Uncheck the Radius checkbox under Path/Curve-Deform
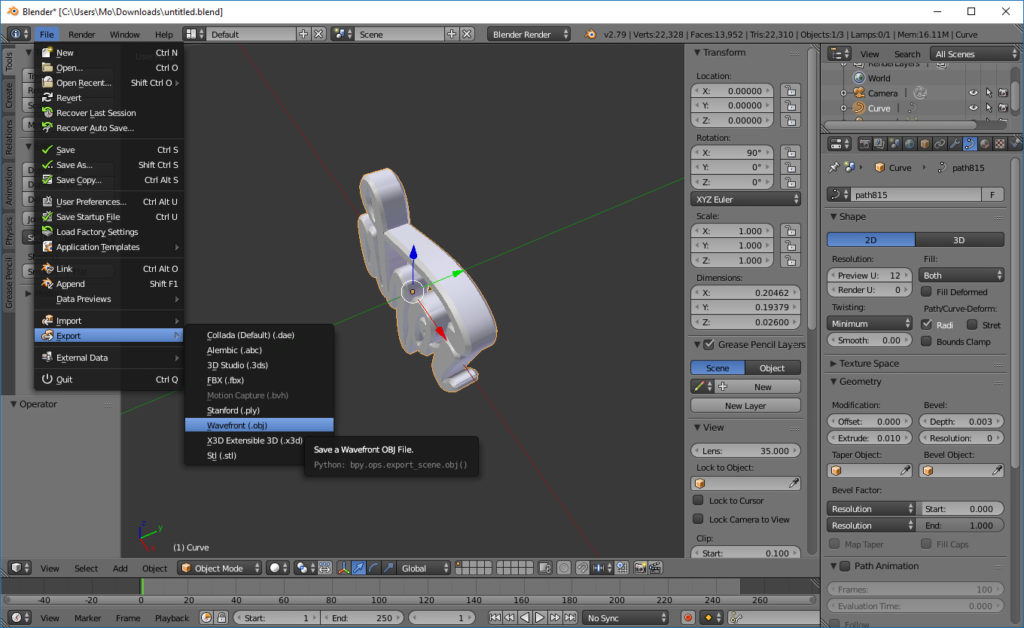The width and height of the screenshot is (1024, 628). (926, 324)
